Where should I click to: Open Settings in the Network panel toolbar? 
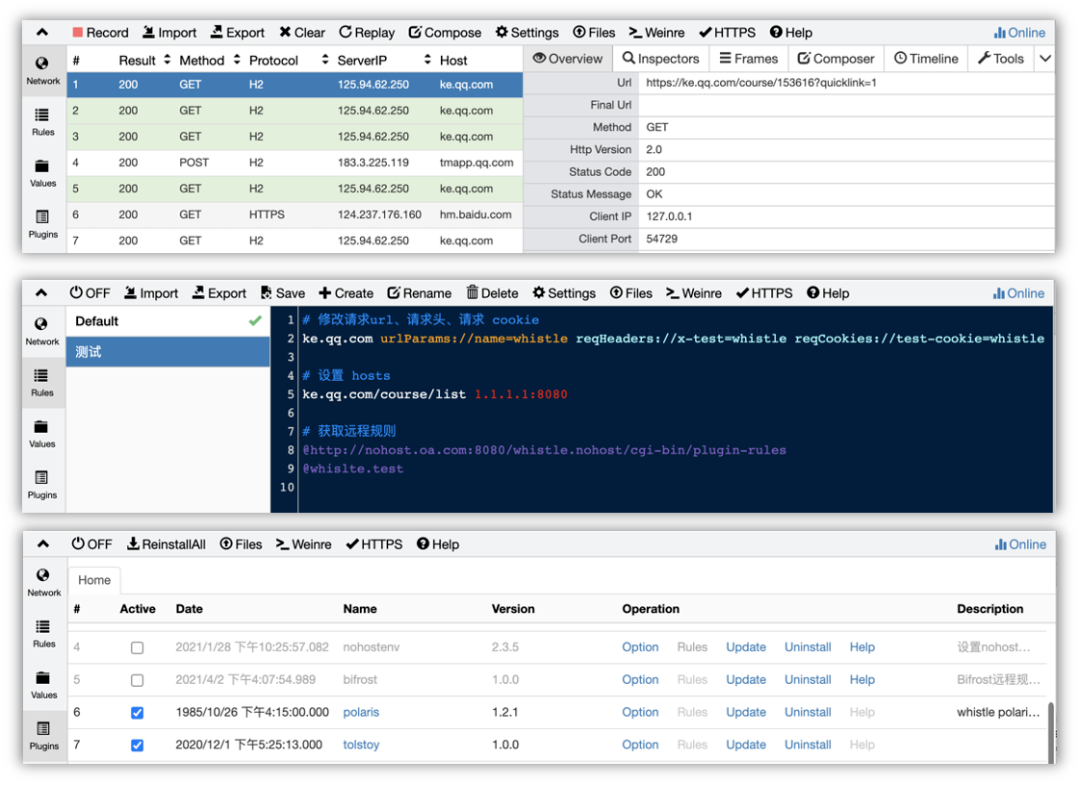click(527, 32)
